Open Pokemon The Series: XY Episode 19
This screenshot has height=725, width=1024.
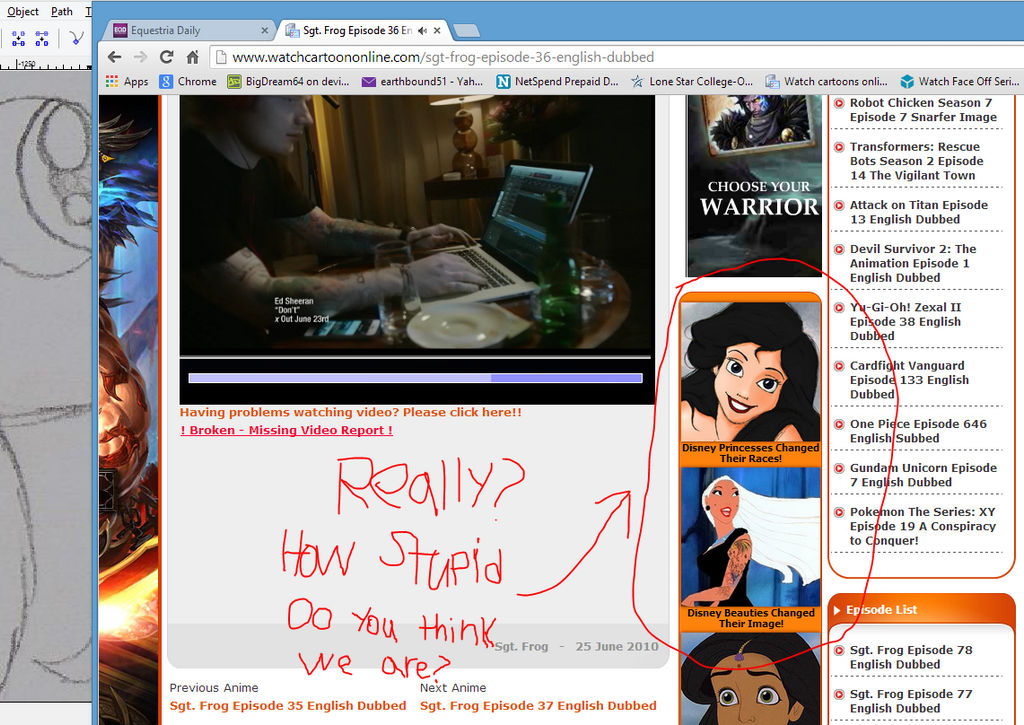(922, 526)
